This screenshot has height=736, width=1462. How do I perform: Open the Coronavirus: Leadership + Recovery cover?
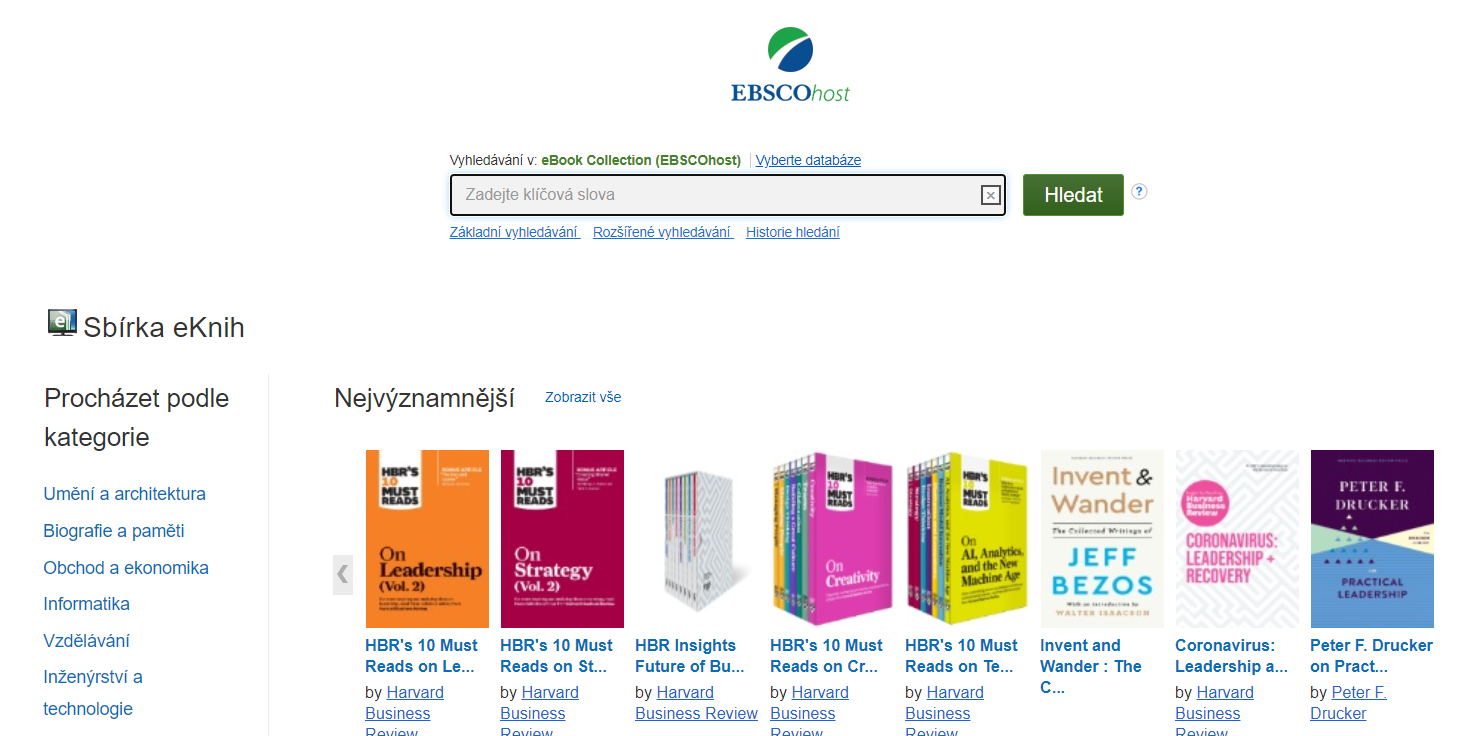1237,539
